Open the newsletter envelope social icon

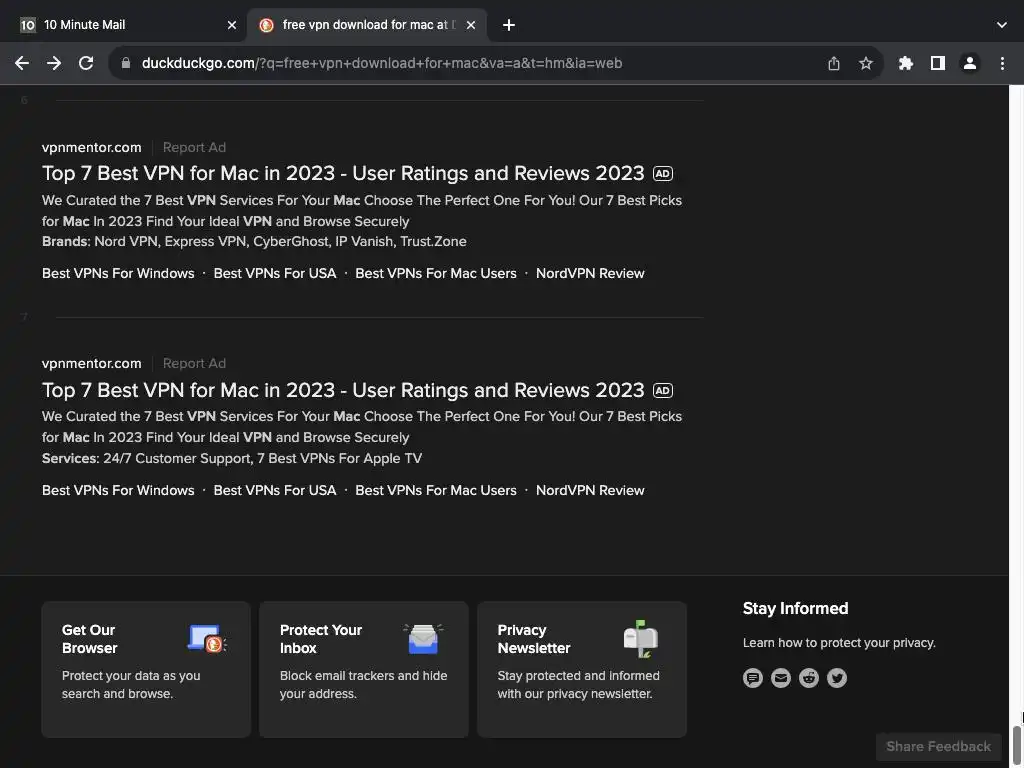pyautogui.click(x=781, y=678)
